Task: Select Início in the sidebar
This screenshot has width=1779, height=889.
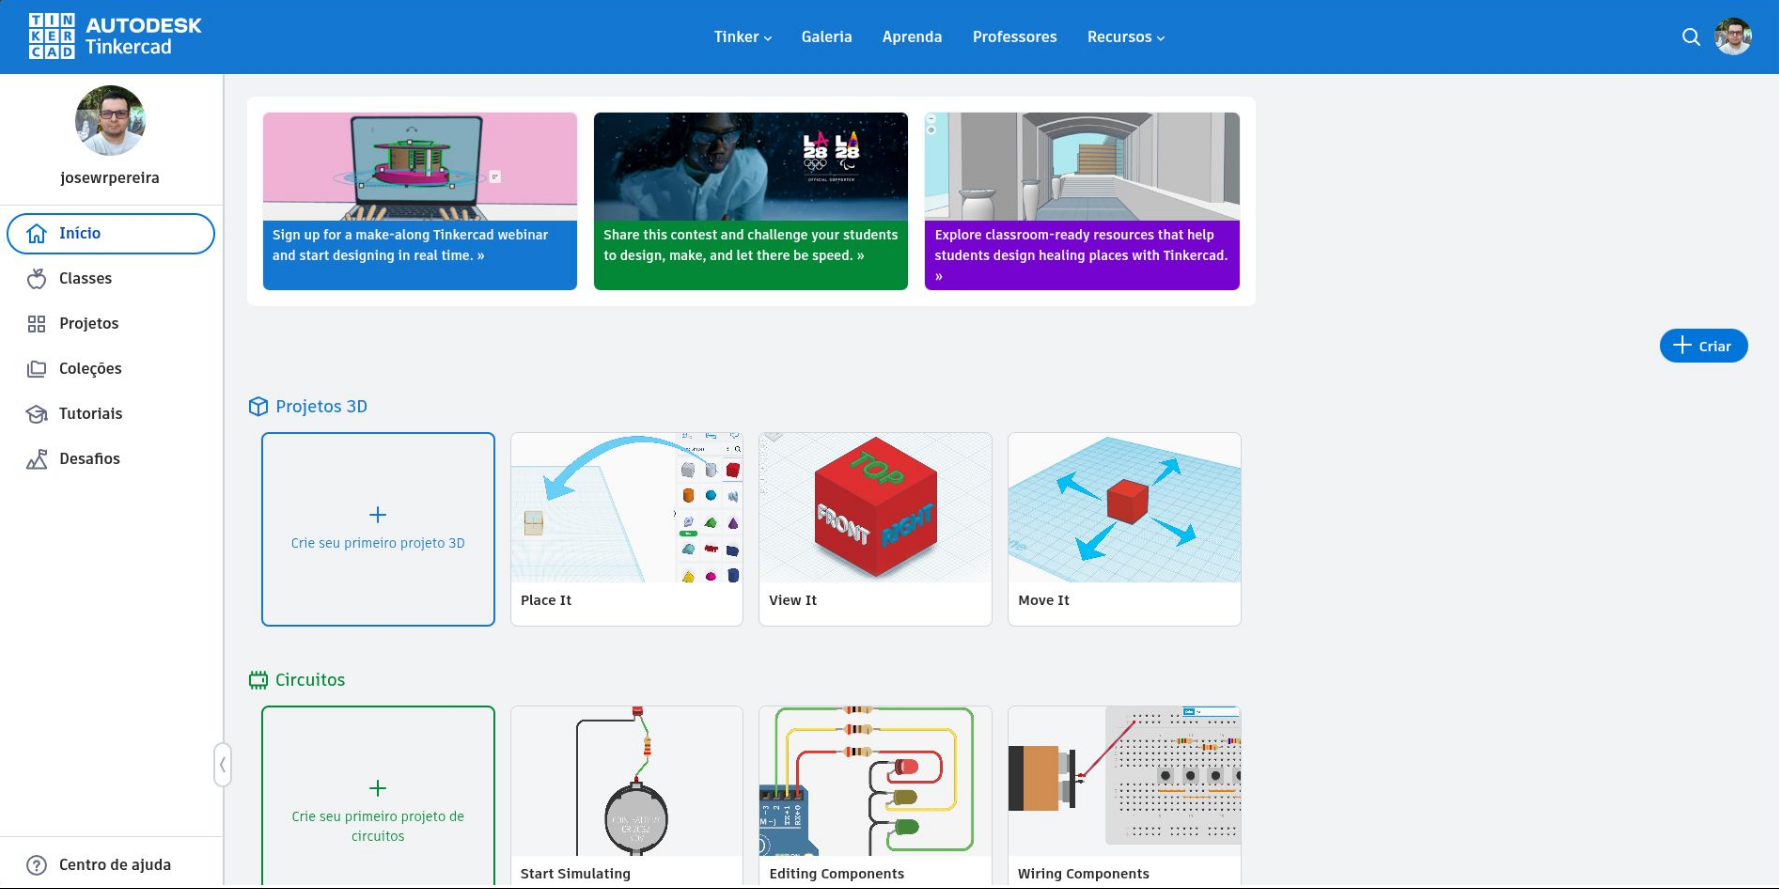Action: pyautogui.click(x=111, y=233)
